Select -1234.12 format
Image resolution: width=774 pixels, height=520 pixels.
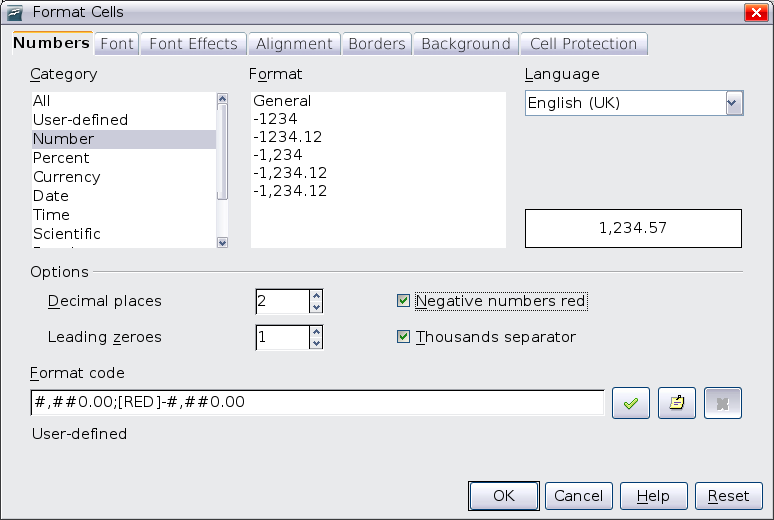tap(378, 137)
